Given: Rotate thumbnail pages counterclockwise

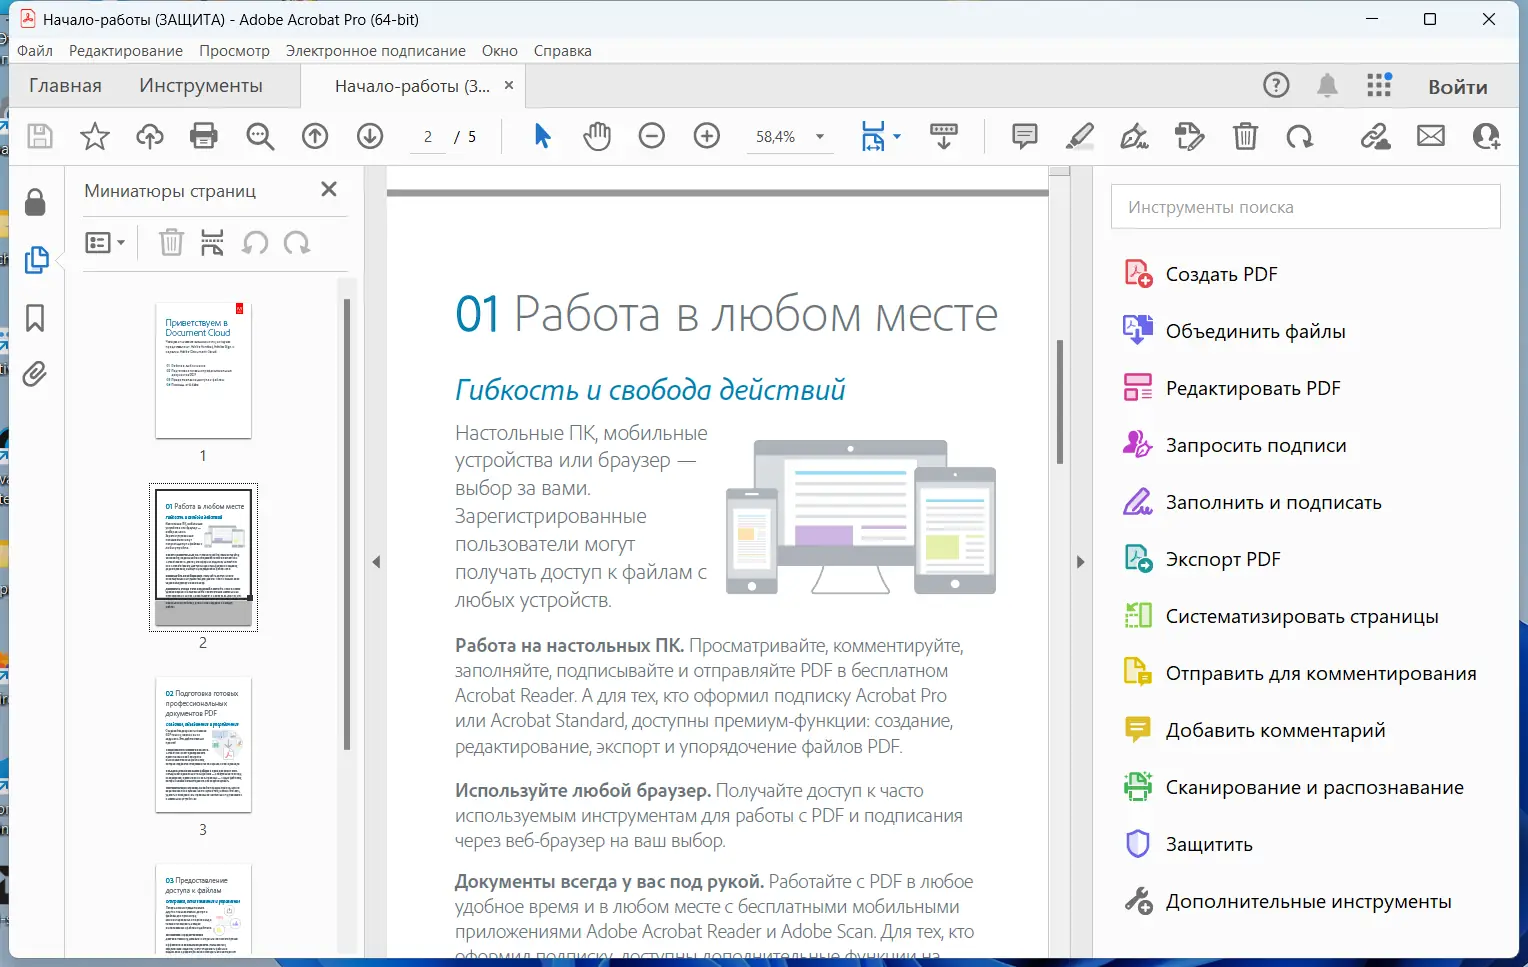Looking at the screenshot, I should point(255,242).
